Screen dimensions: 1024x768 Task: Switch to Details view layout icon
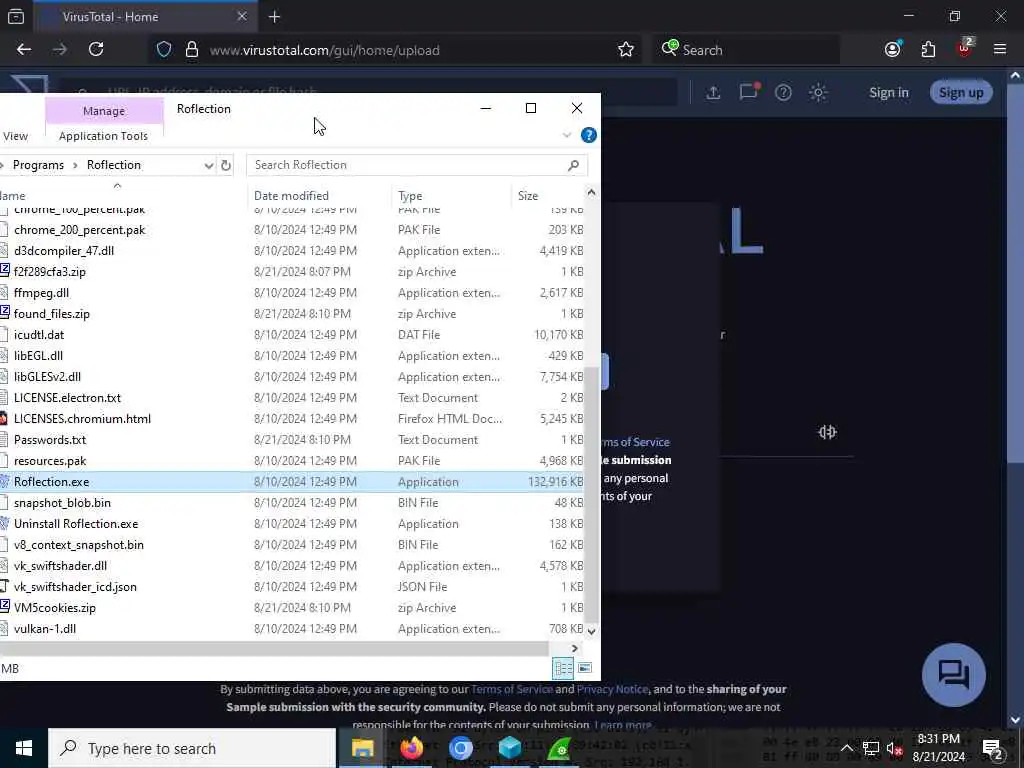pyautogui.click(x=563, y=667)
